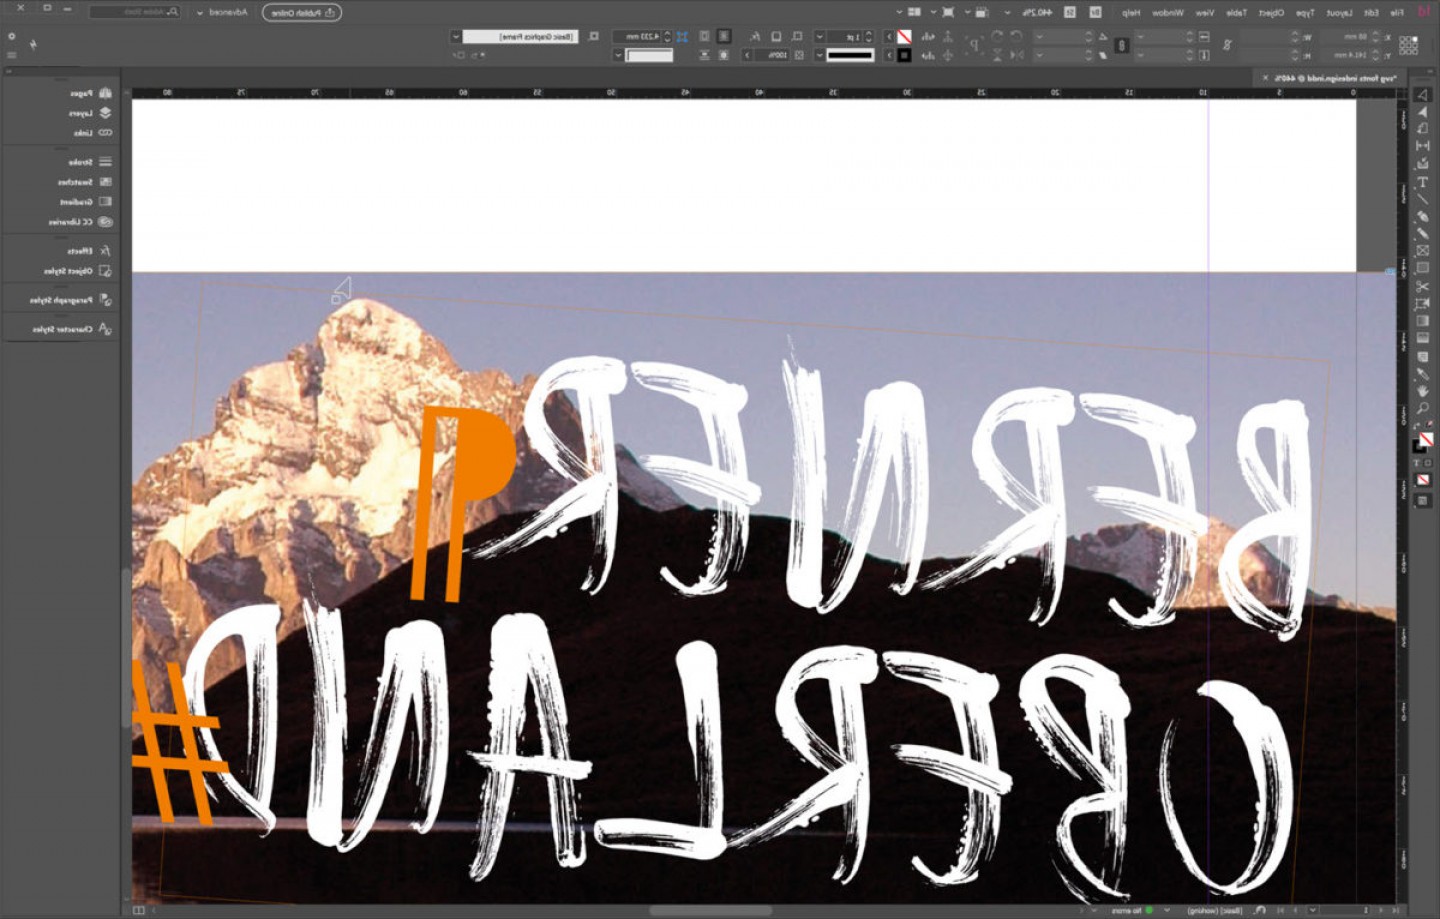Open the Advanced workspace switcher dropdown
This screenshot has height=919, width=1440.
point(222,12)
